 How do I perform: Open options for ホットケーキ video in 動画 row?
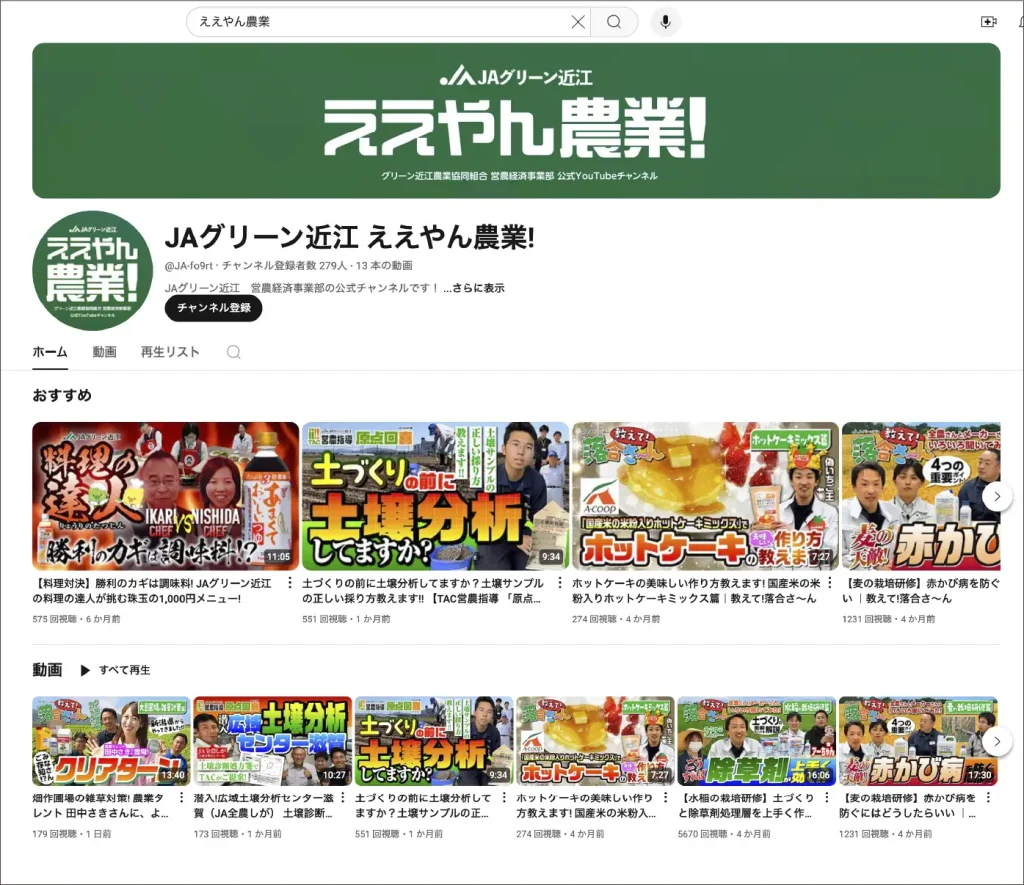665,797
